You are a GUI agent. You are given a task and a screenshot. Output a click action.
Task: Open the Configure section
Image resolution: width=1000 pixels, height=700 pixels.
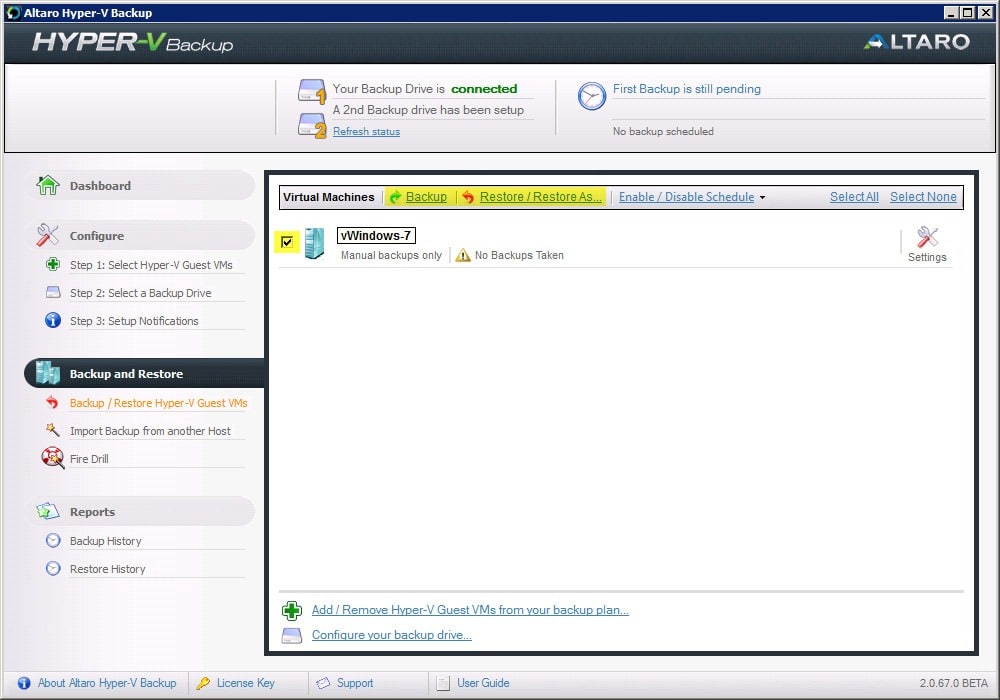(x=140, y=235)
